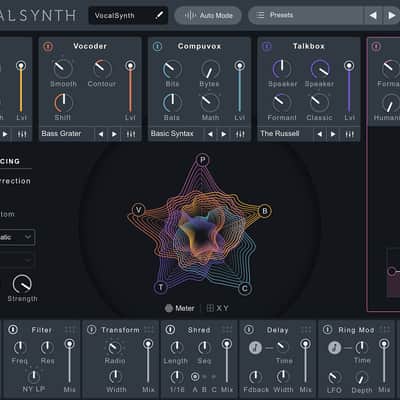The image size is (400, 400).
Task: Toggle the Ring Mod effect power button
Action: 327,329
